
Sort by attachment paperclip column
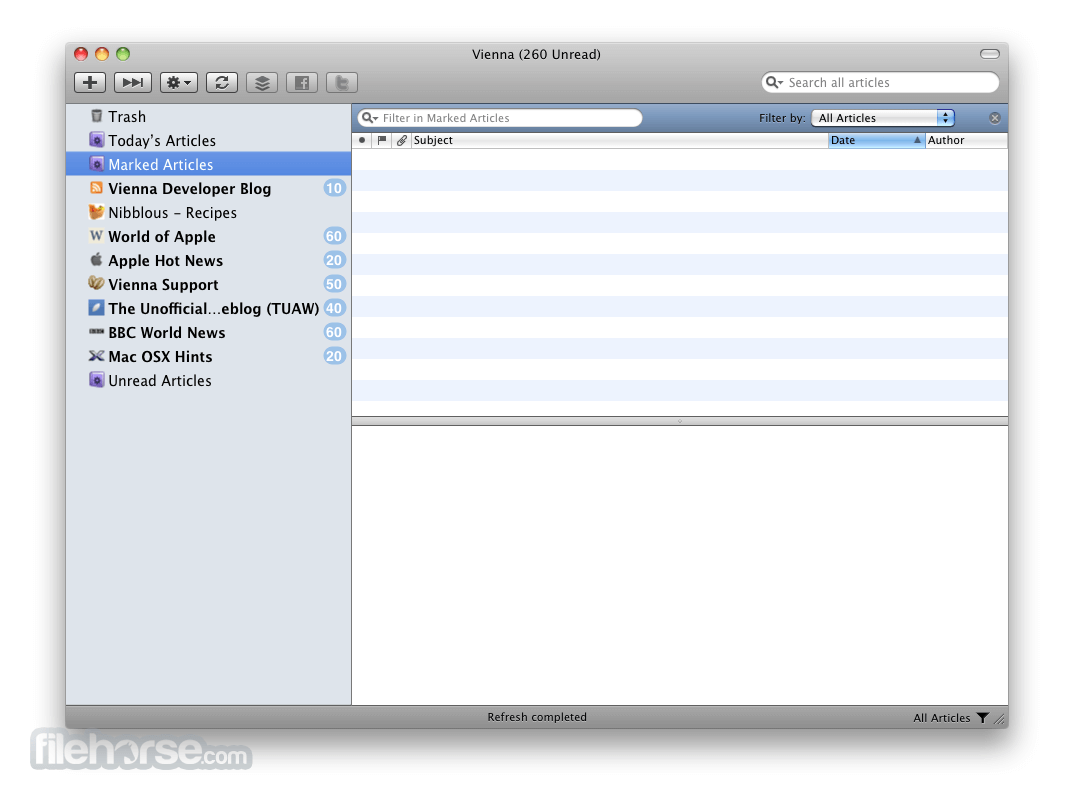click(x=402, y=140)
